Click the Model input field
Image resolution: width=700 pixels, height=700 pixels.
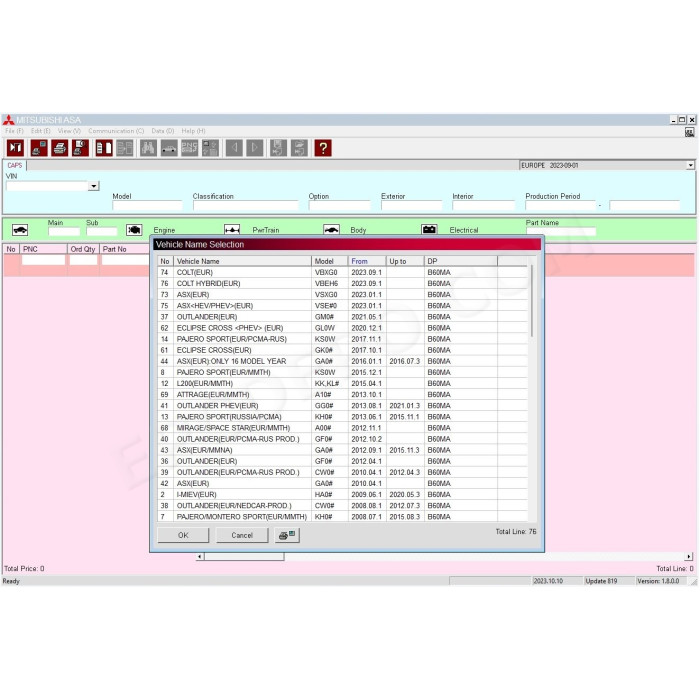coord(147,205)
